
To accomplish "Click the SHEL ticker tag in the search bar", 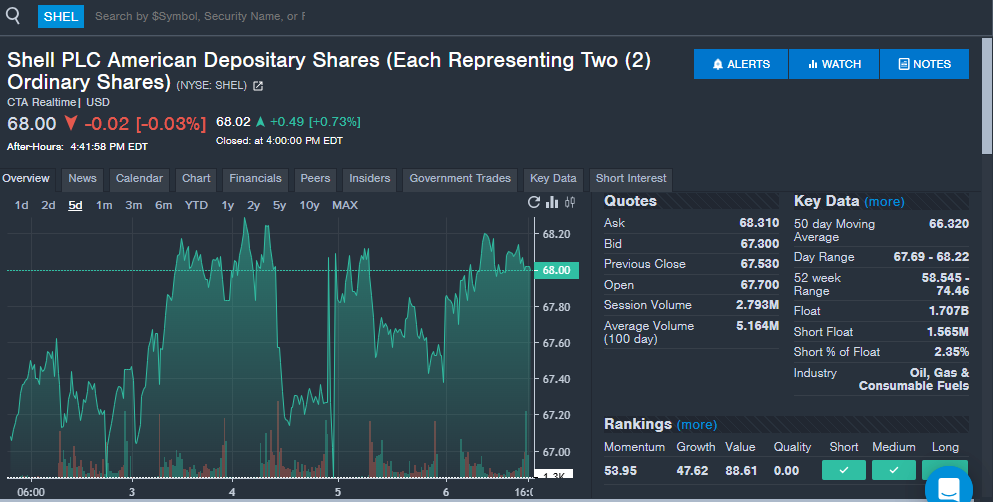I will tap(61, 16).
